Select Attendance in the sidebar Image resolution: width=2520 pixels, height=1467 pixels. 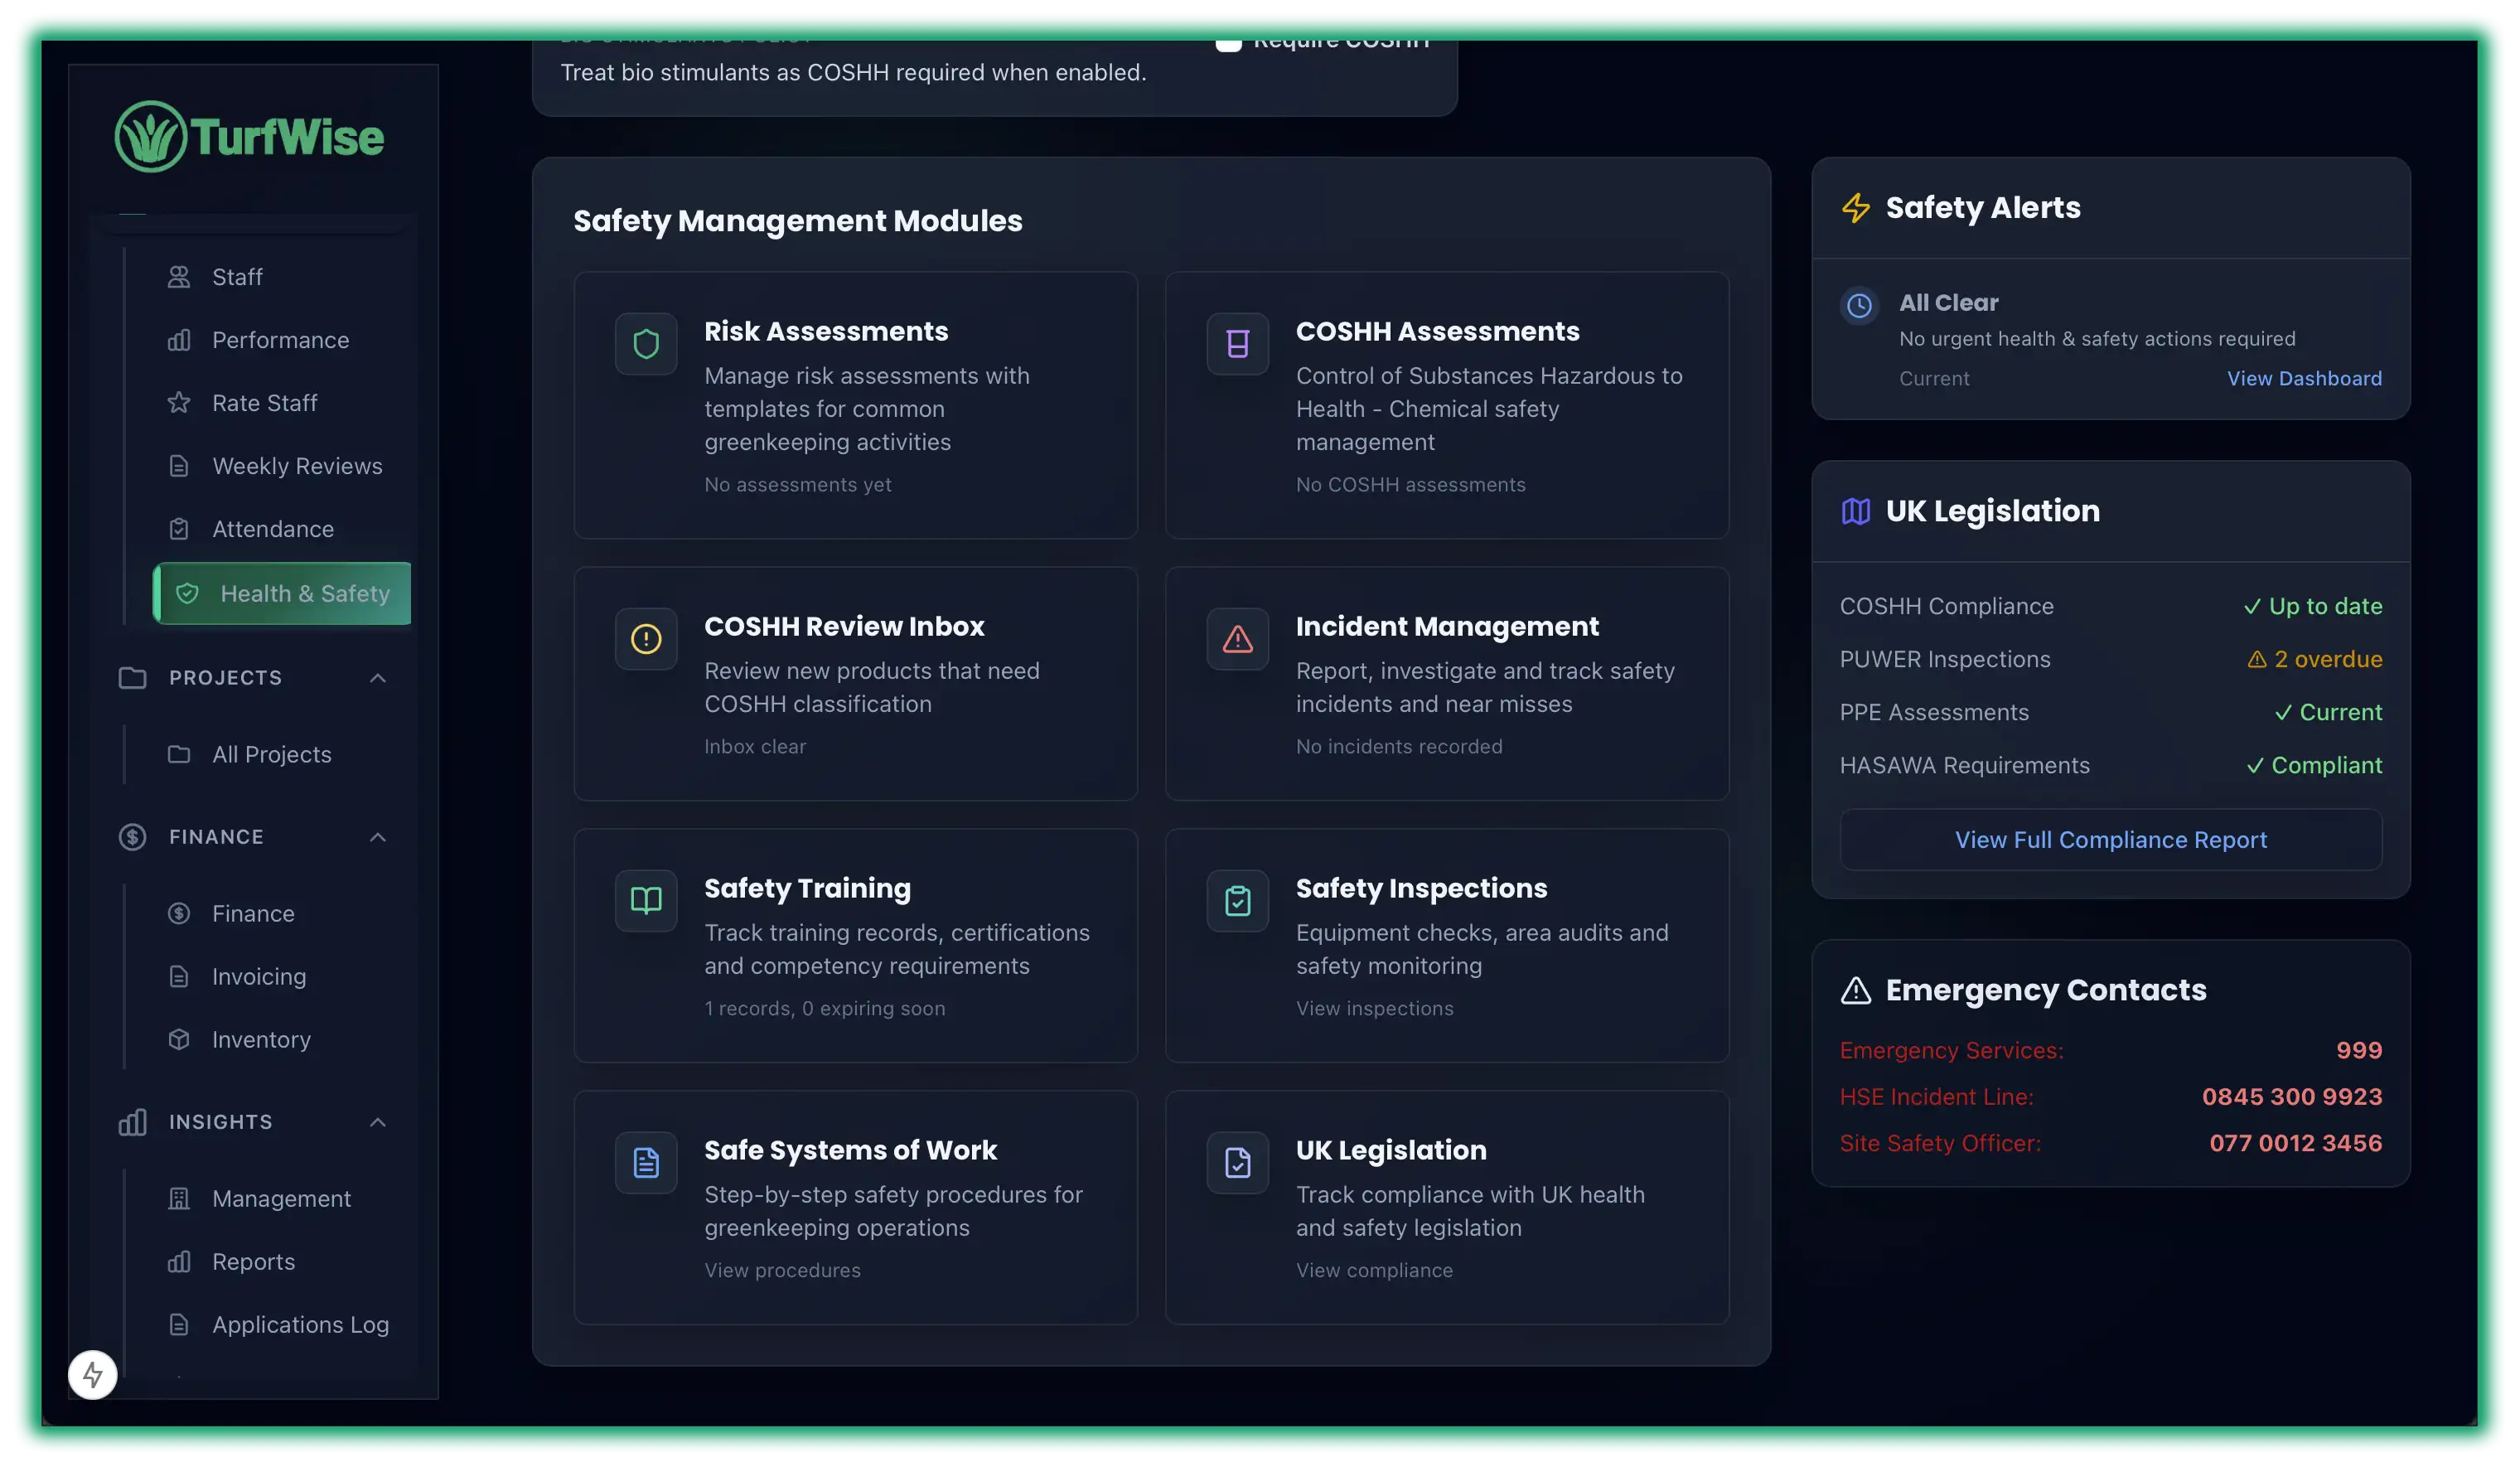point(272,528)
